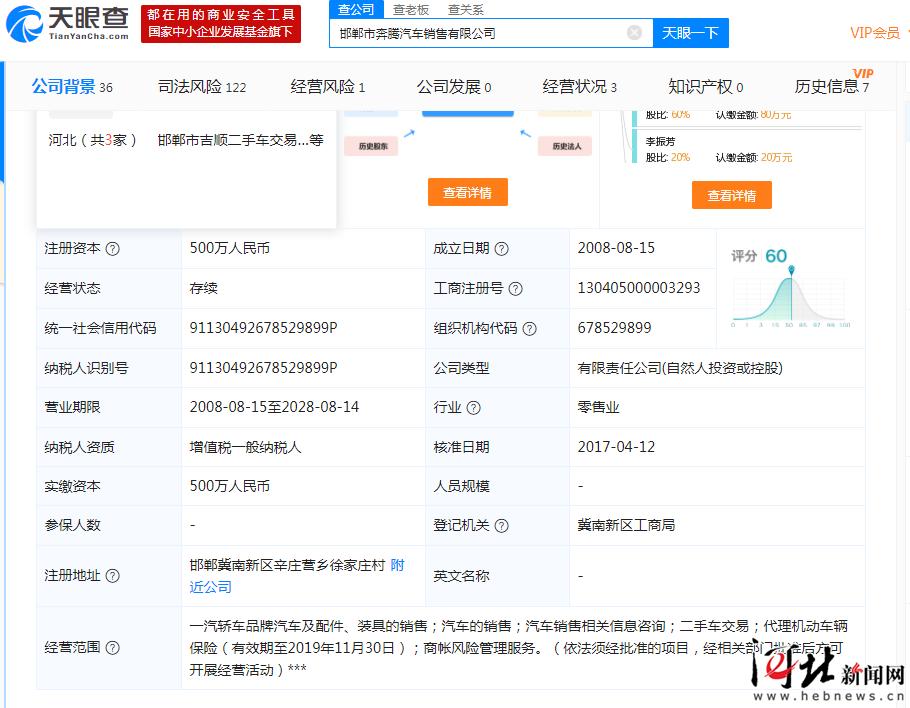
Task: Switch to the 查老板 search tab
Action: [x=411, y=9]
